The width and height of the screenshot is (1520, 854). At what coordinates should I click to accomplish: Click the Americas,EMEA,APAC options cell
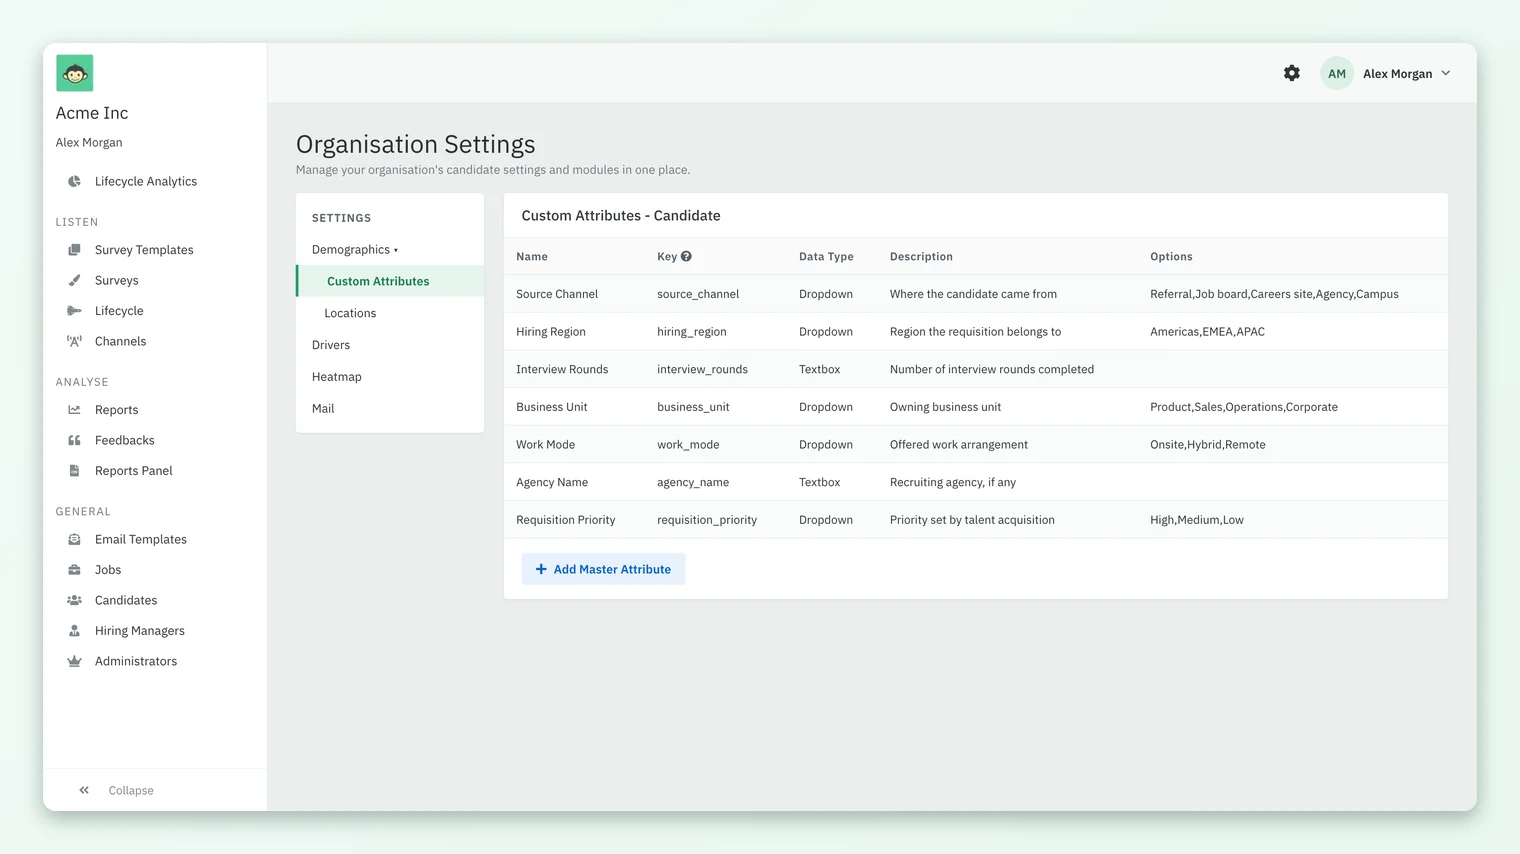pos(1207,332)
